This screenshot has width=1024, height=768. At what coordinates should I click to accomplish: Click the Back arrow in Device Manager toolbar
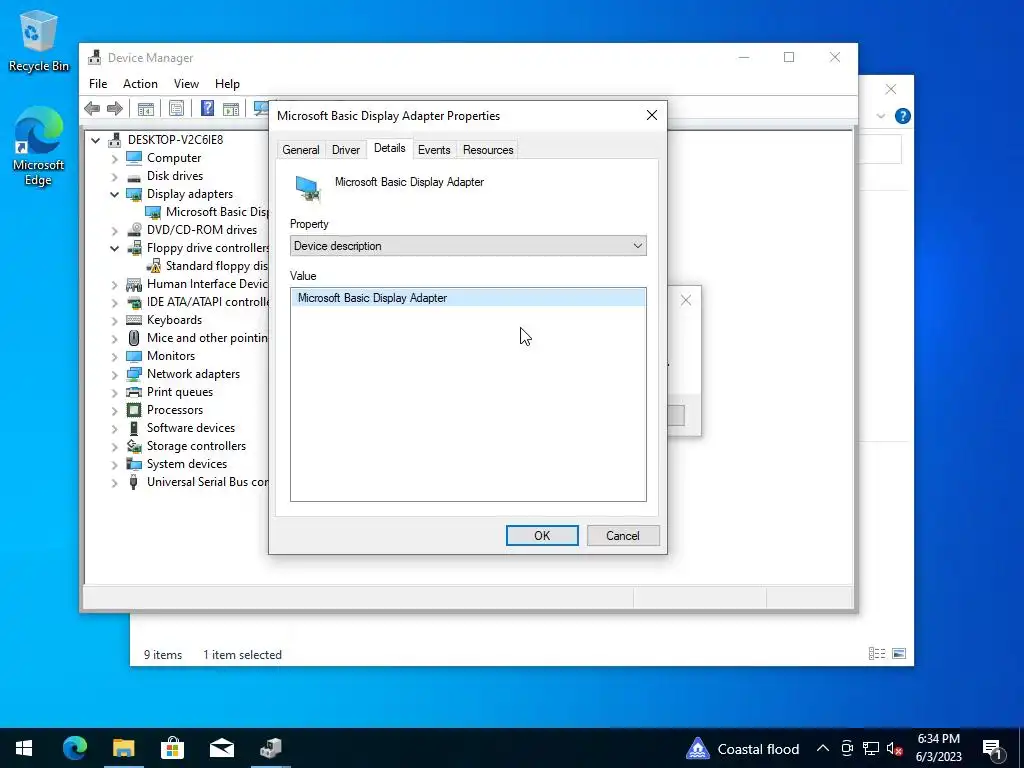tap(92, 108)
